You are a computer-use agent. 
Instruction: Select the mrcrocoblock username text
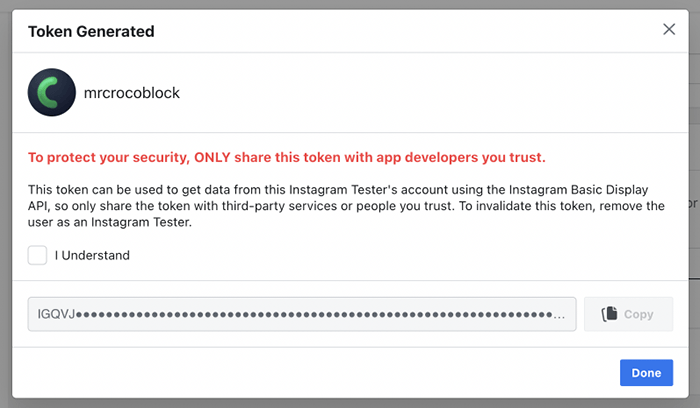(x=132, y=93)
